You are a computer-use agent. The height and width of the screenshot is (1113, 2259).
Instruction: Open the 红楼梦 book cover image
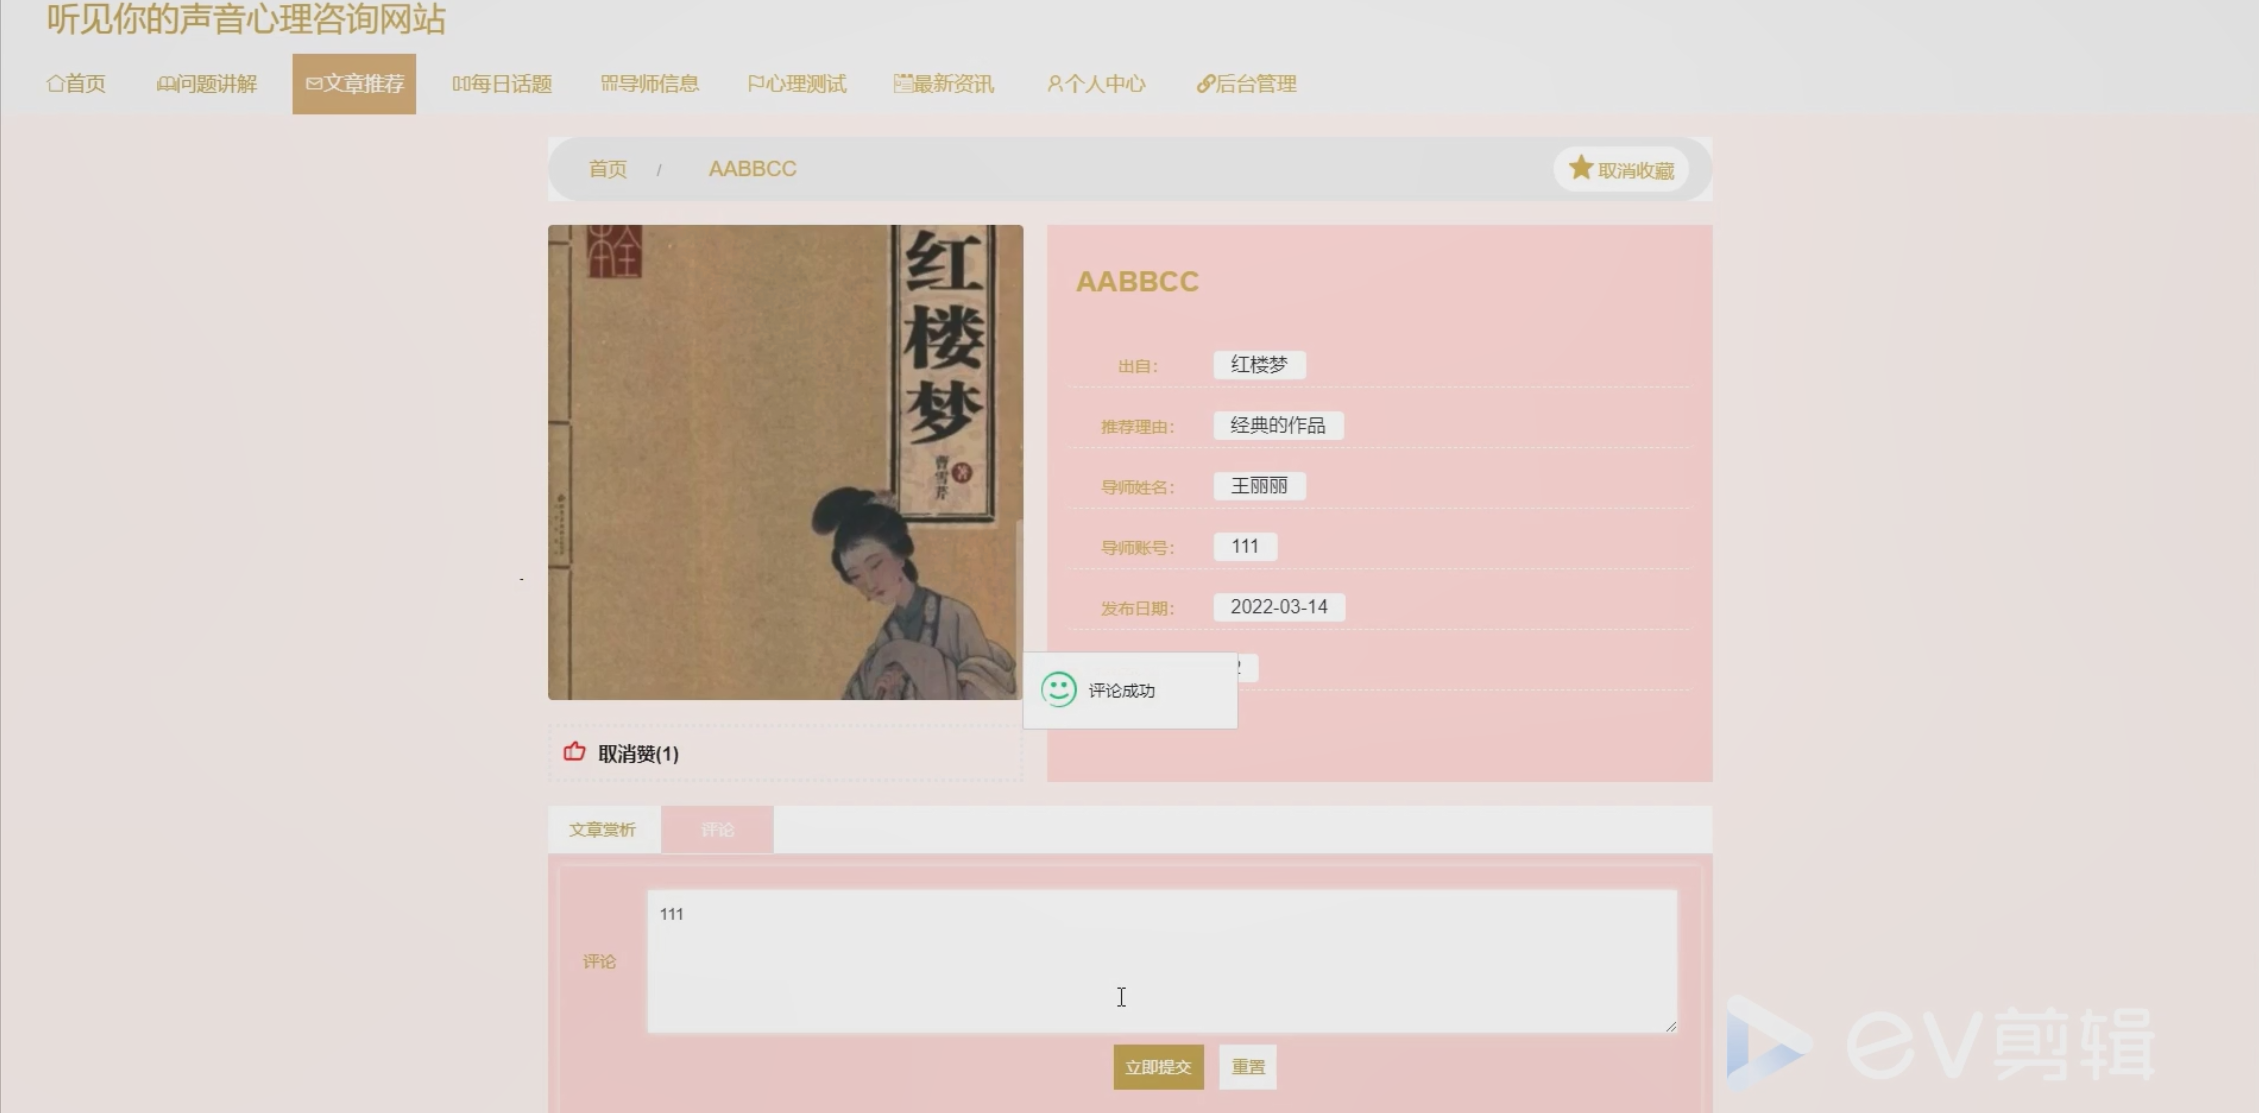tap(785, 462)
